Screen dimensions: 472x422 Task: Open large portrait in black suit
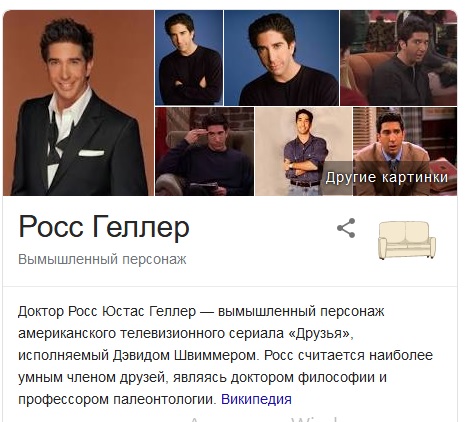(x=78, y=103)
